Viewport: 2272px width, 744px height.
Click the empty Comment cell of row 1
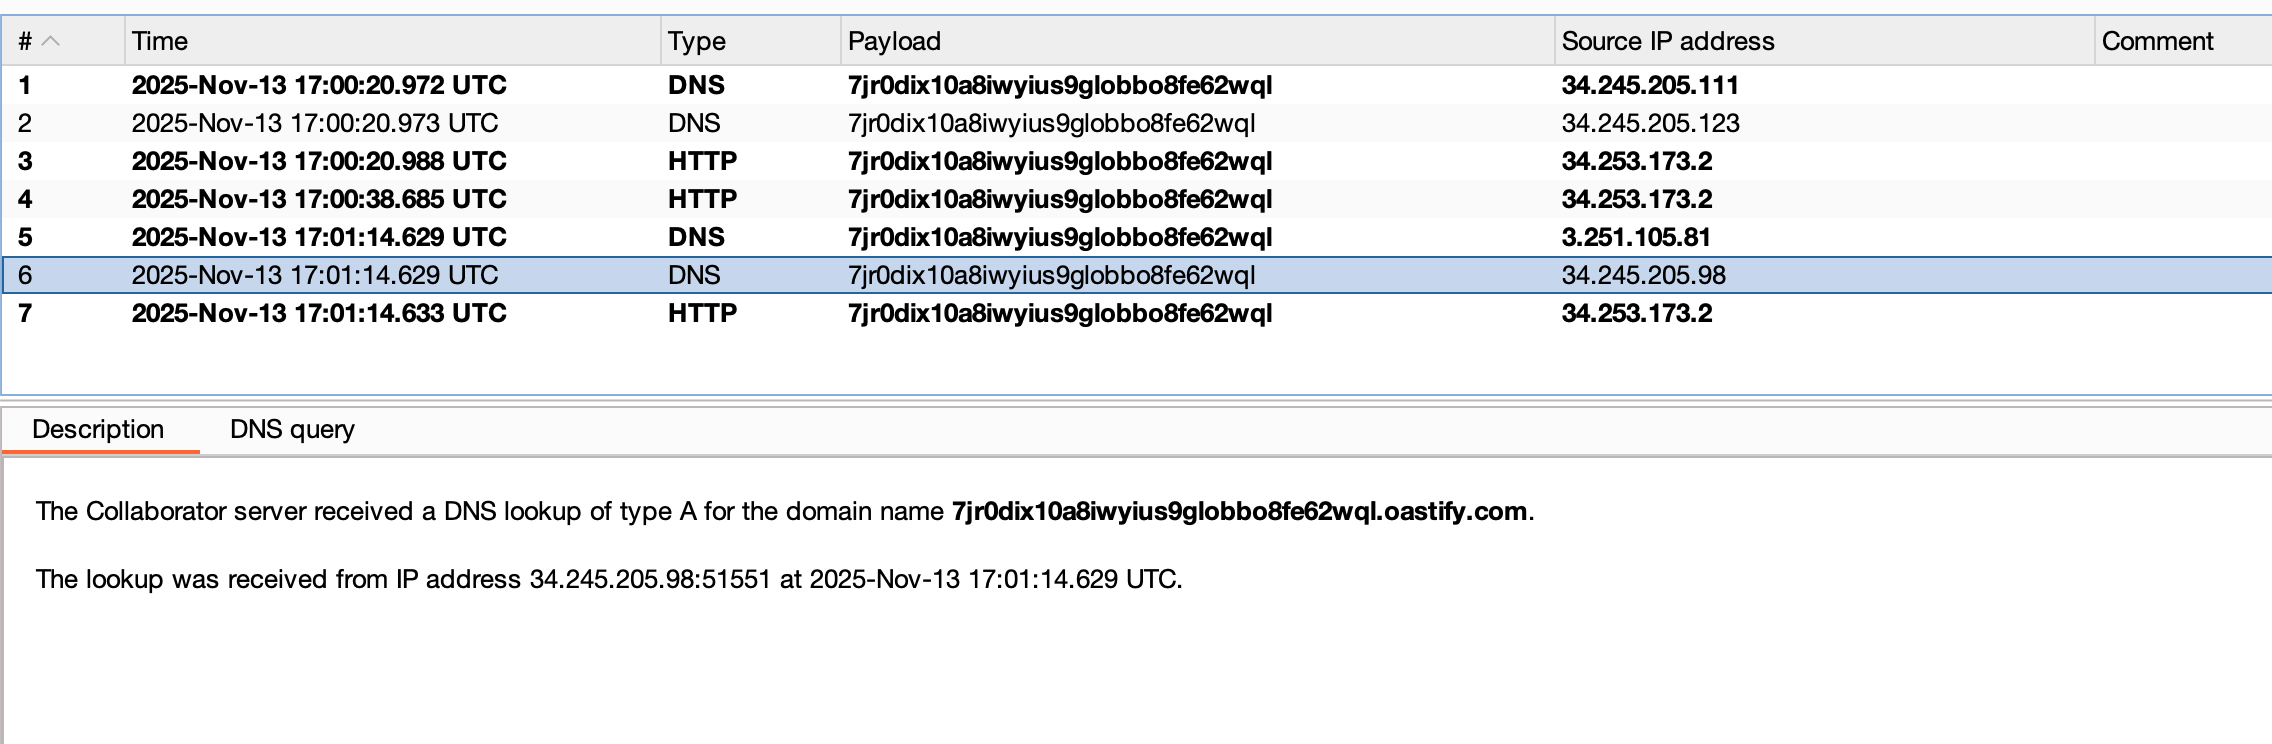[2180, 85]
